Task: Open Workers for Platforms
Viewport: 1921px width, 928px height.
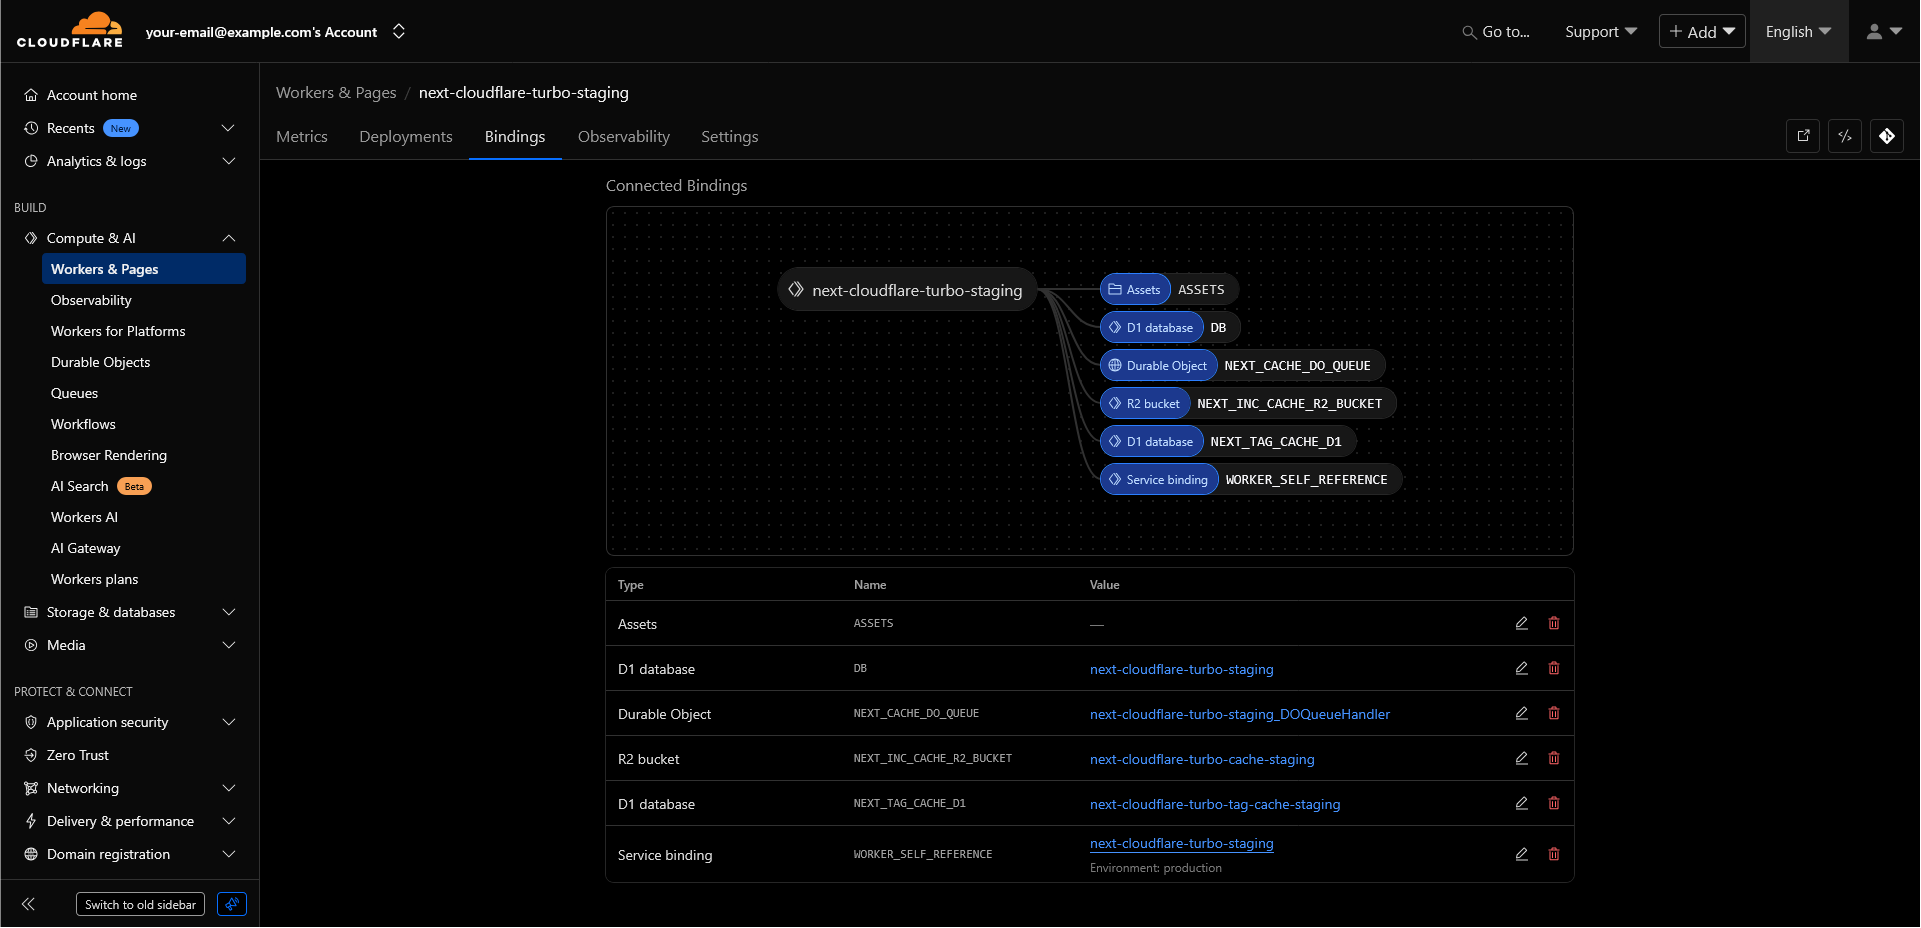Action: [118, 331]
